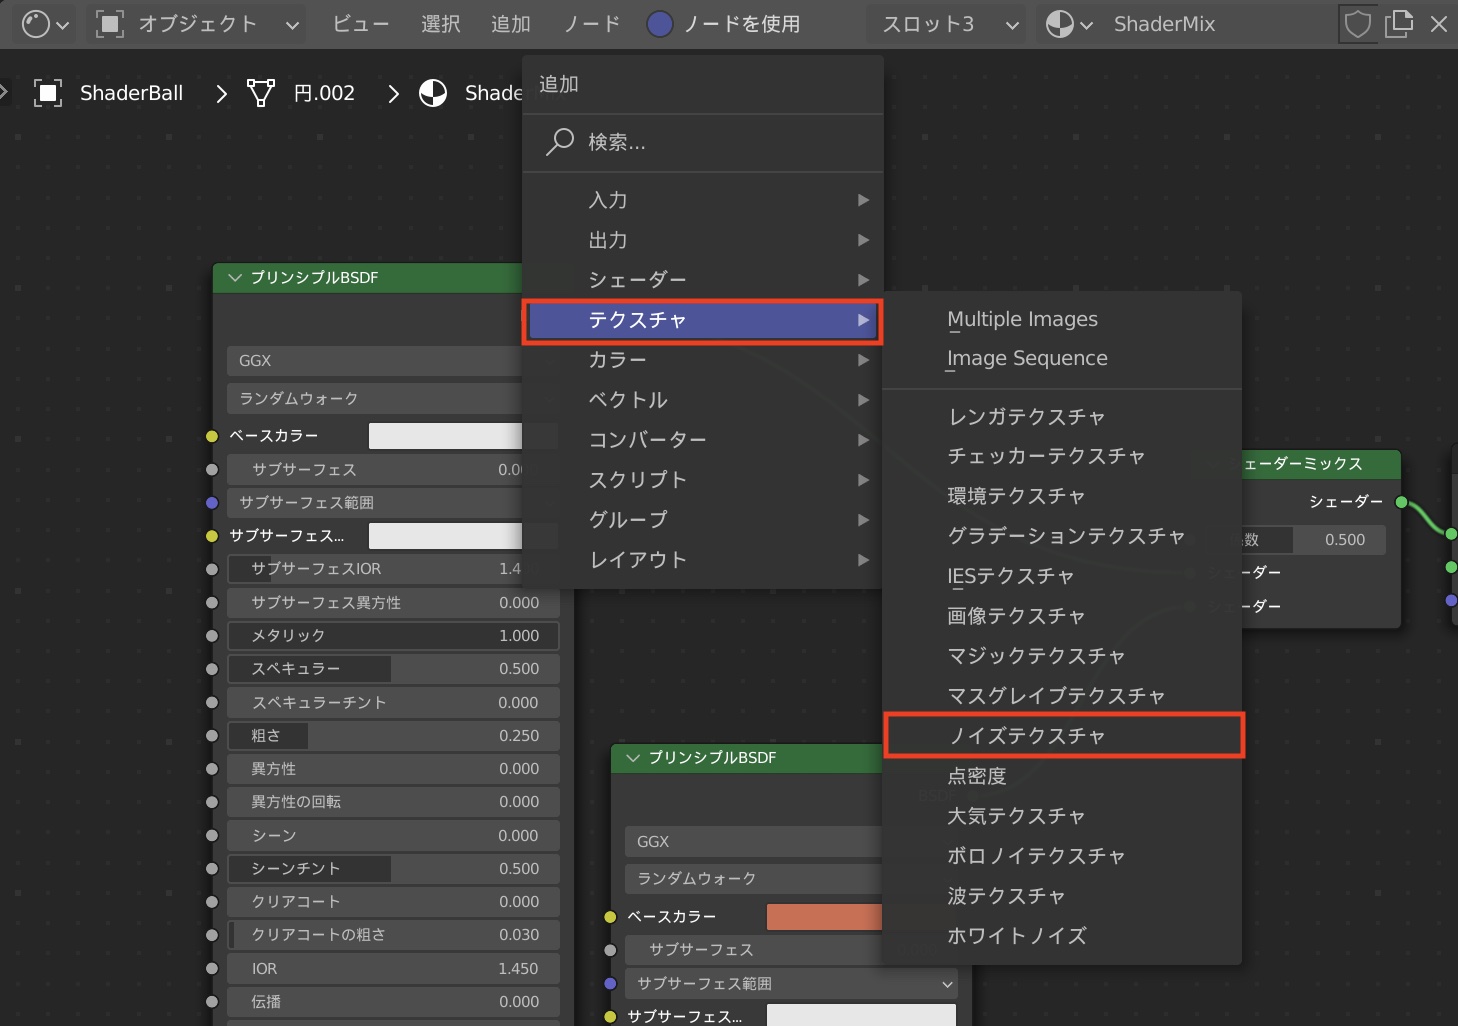The image size is (1458, 1026).
Task: Click the 選択 menu in the header
Action: click(x=440, y=24)
